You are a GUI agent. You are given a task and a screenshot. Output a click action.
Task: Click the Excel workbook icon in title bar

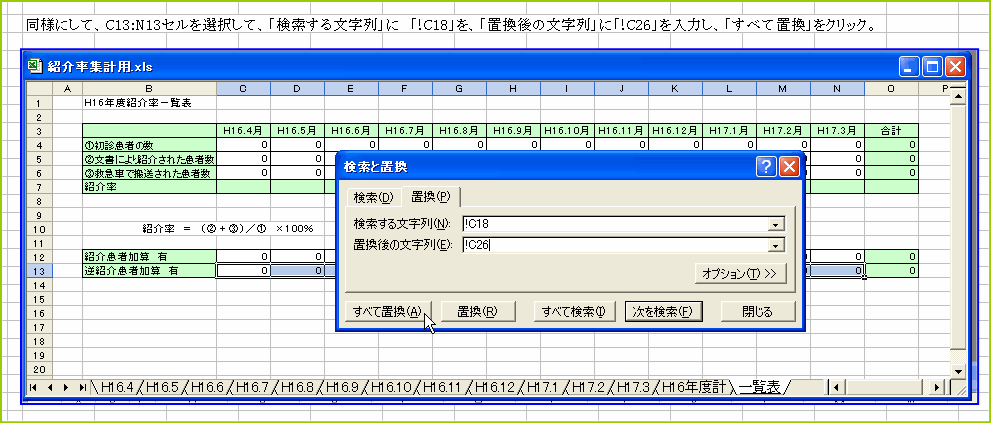(x=36, y=66)
